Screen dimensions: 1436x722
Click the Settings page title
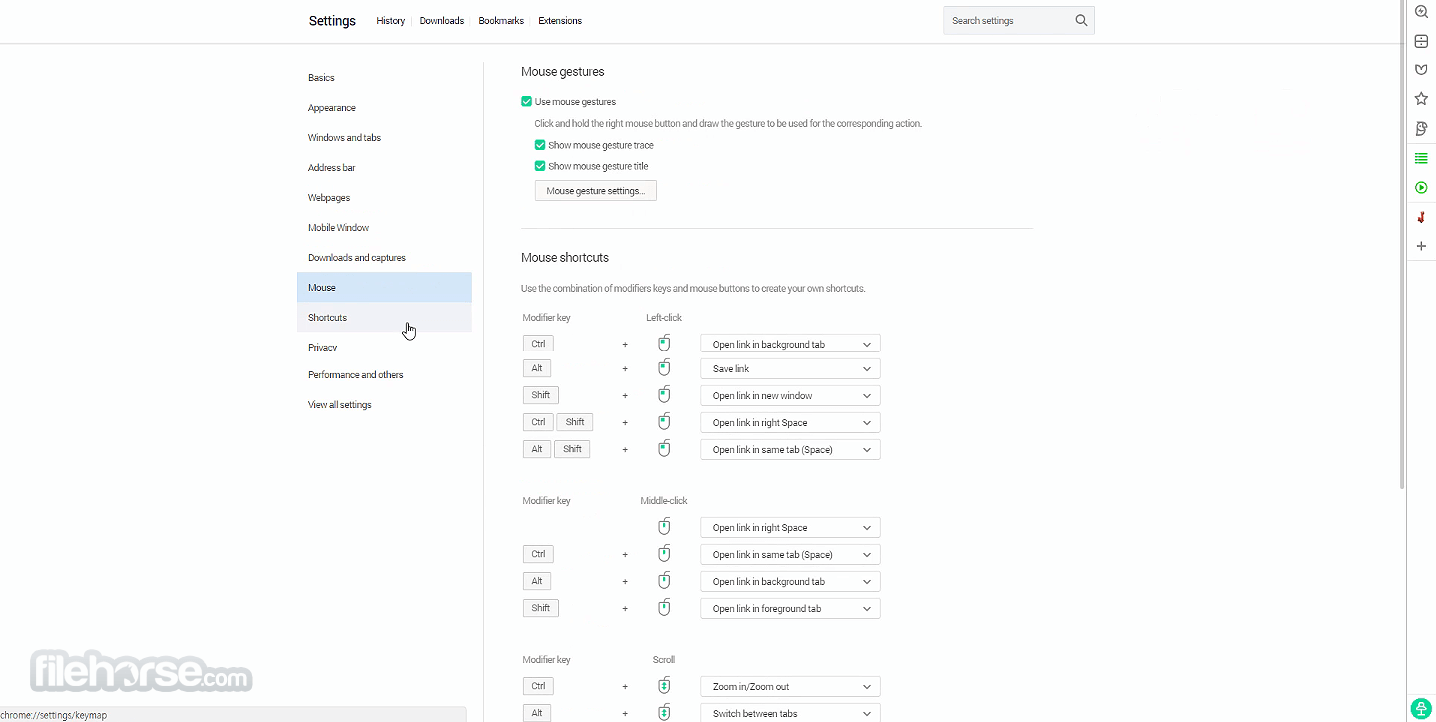[x=332, y=21]
